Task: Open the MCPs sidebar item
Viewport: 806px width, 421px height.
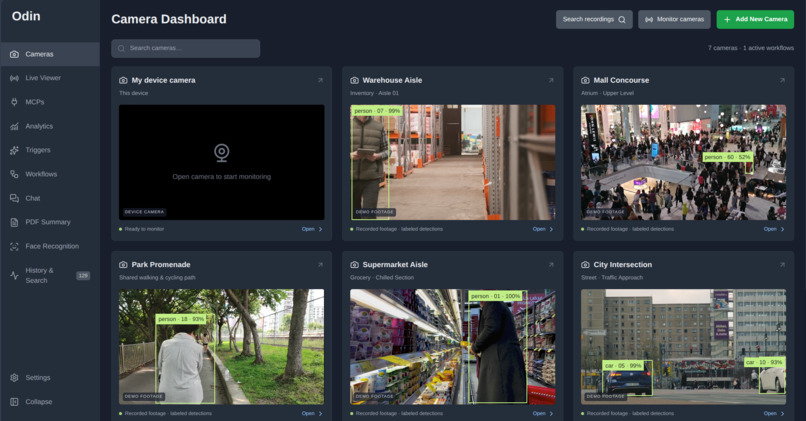Action: [50, 102]
